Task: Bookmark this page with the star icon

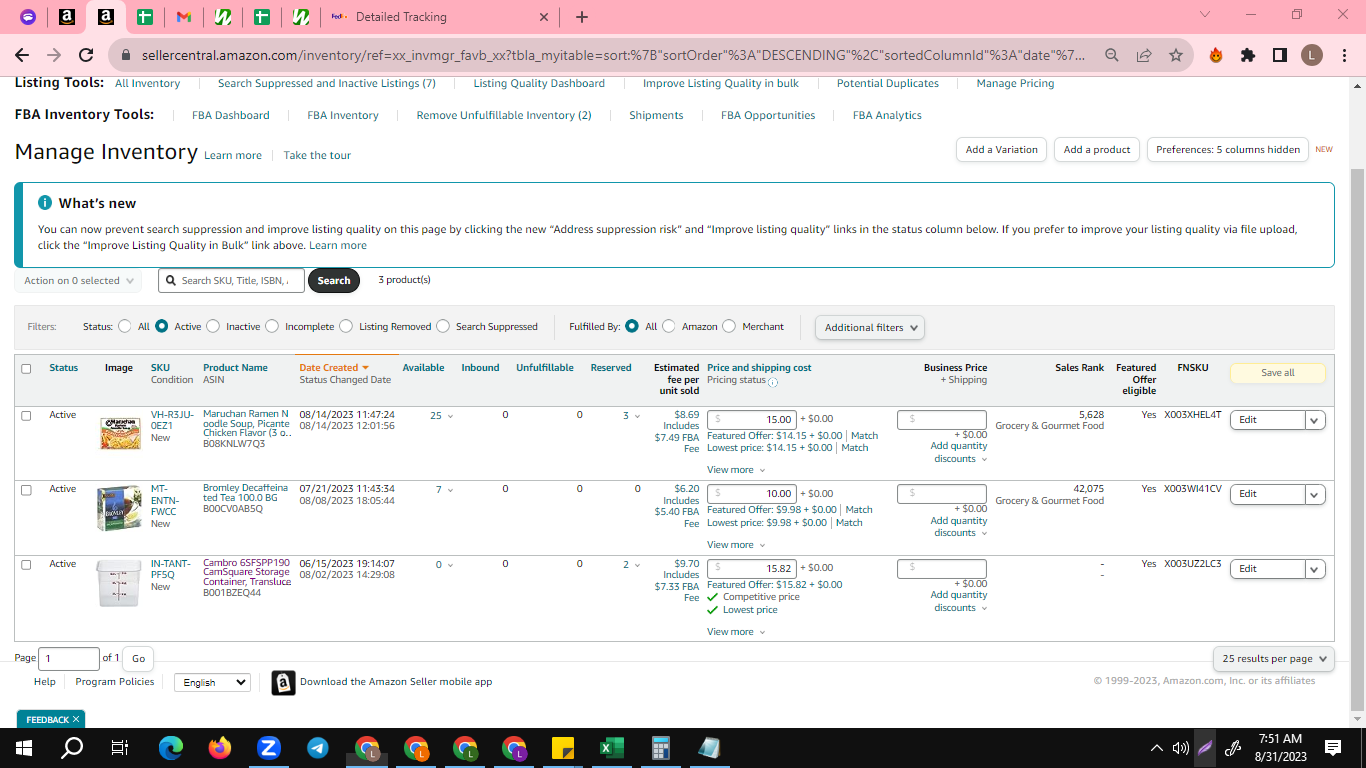Action: coord(1176,56)
